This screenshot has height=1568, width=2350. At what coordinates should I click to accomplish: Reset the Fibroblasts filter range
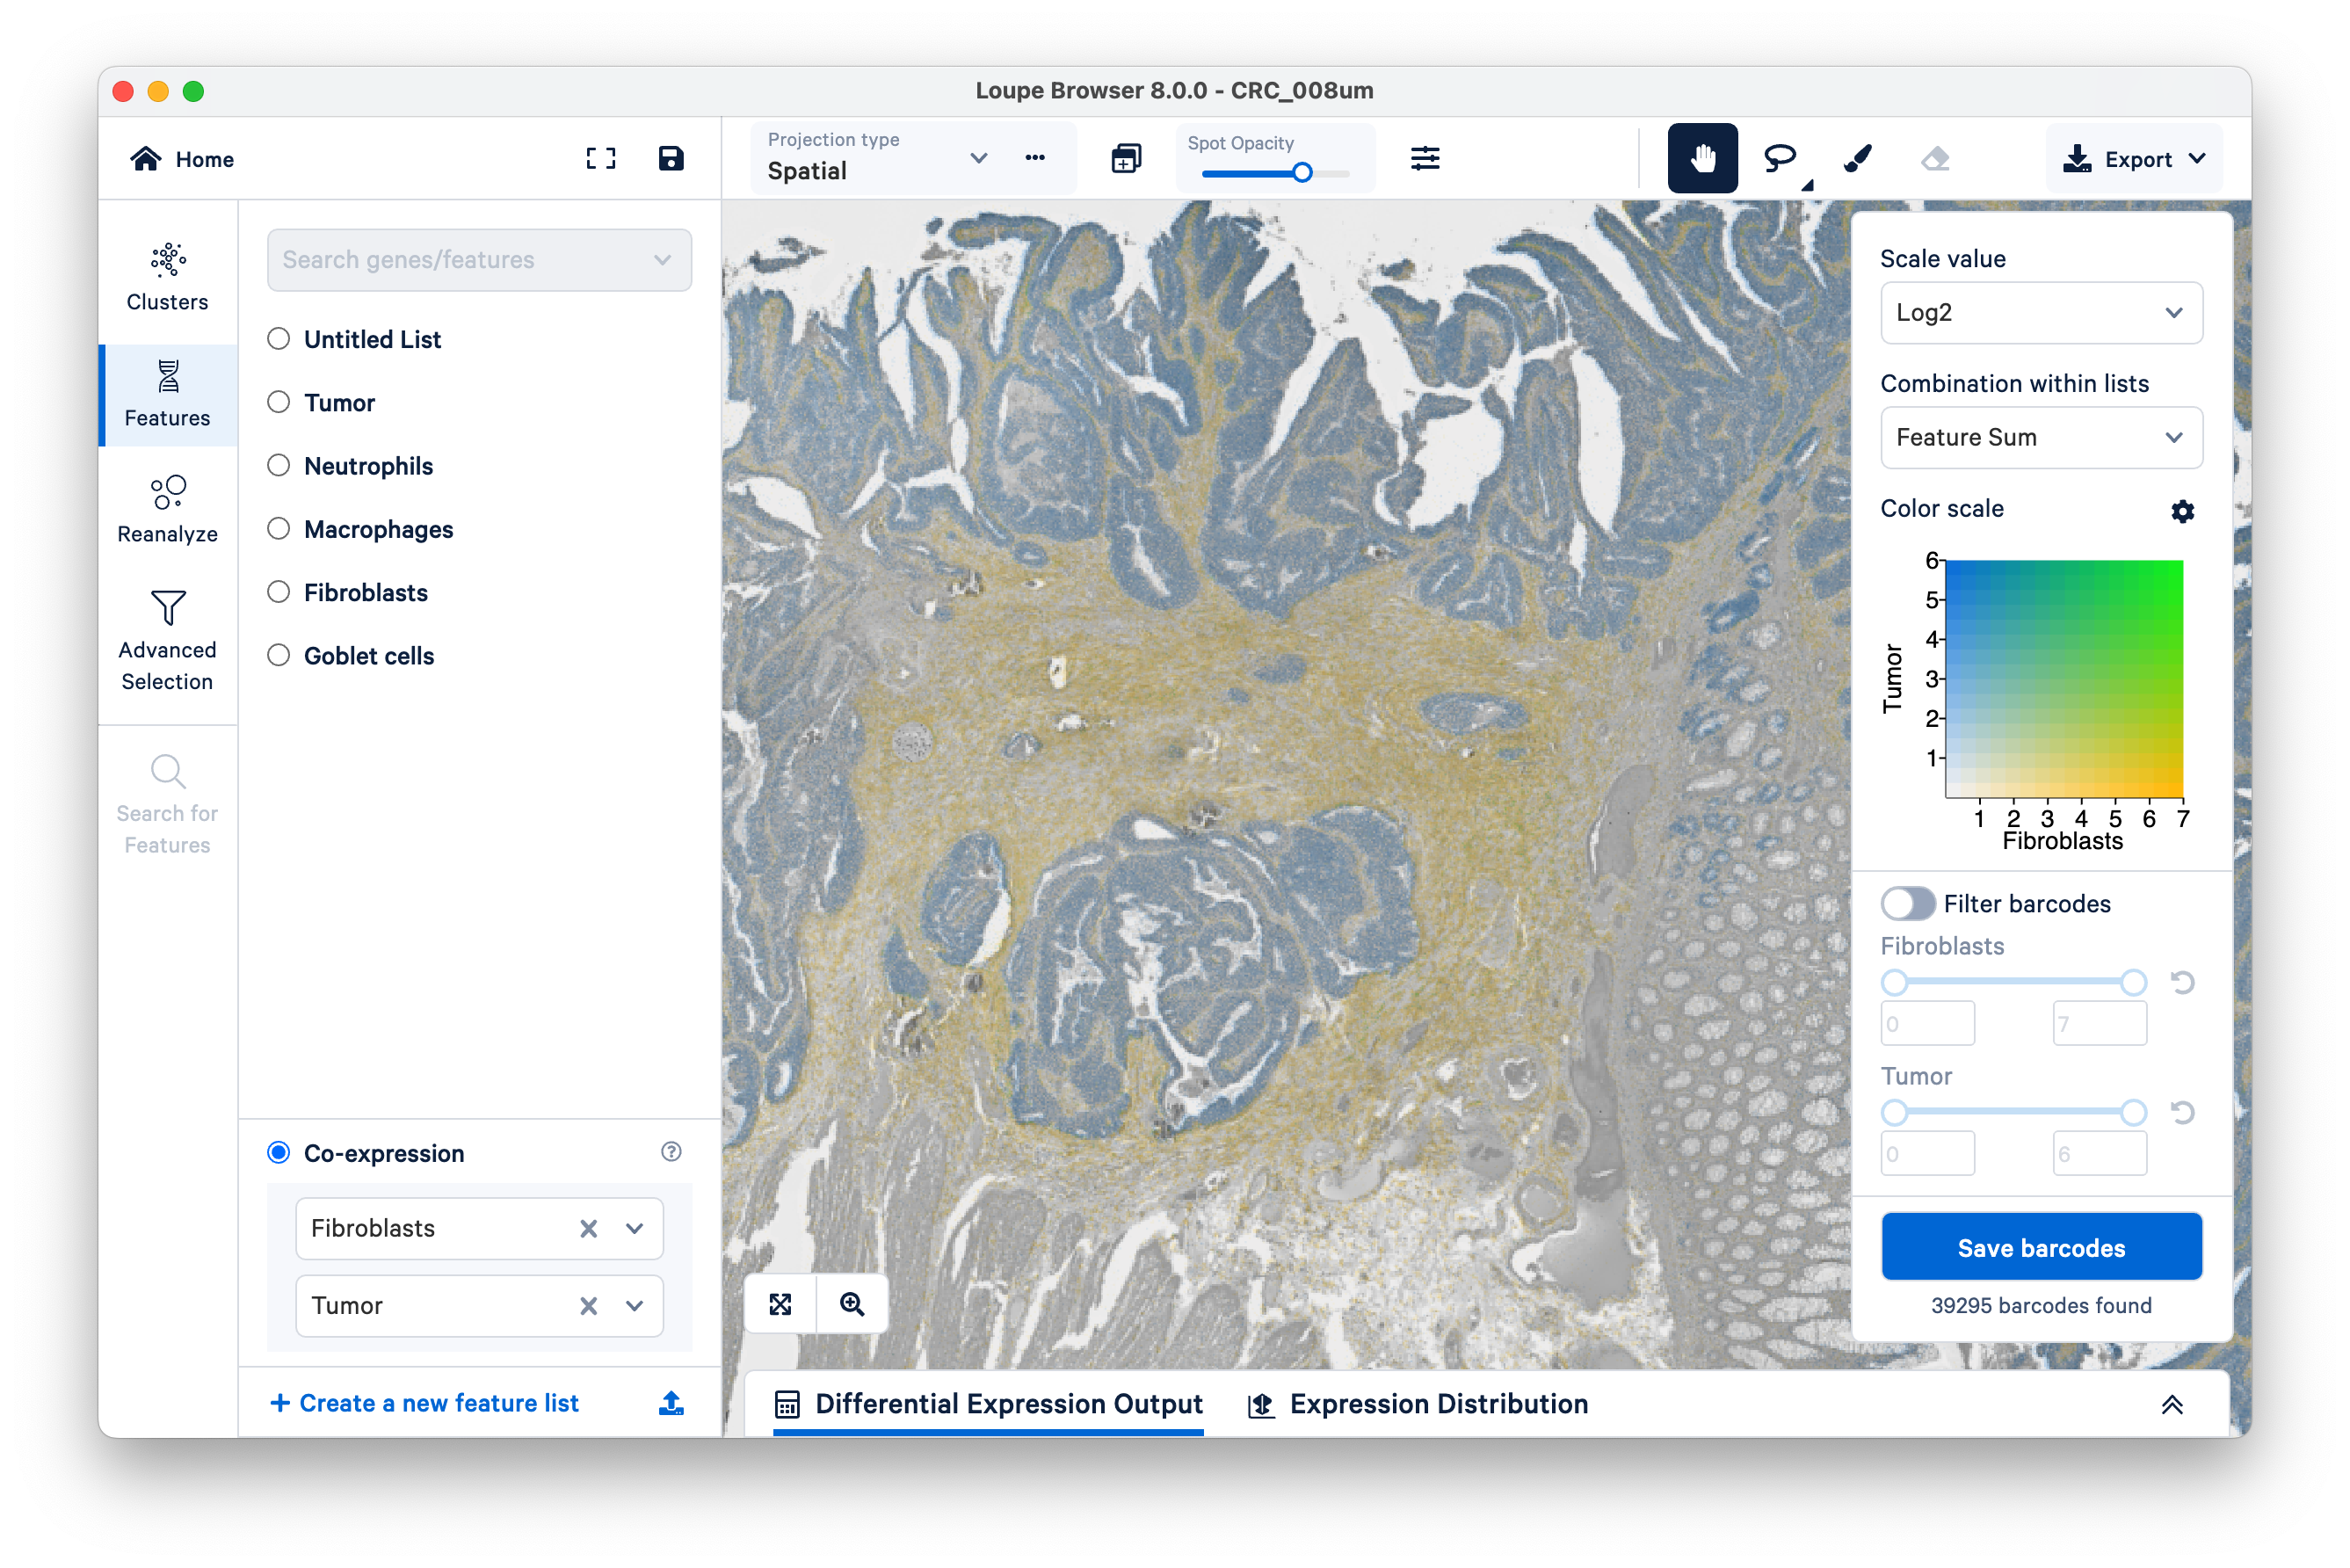[x=2182, y=982]
